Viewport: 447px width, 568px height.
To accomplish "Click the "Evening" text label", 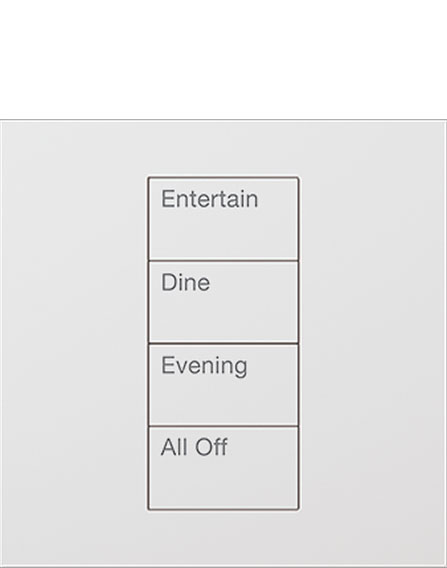I will coord(204,366).
